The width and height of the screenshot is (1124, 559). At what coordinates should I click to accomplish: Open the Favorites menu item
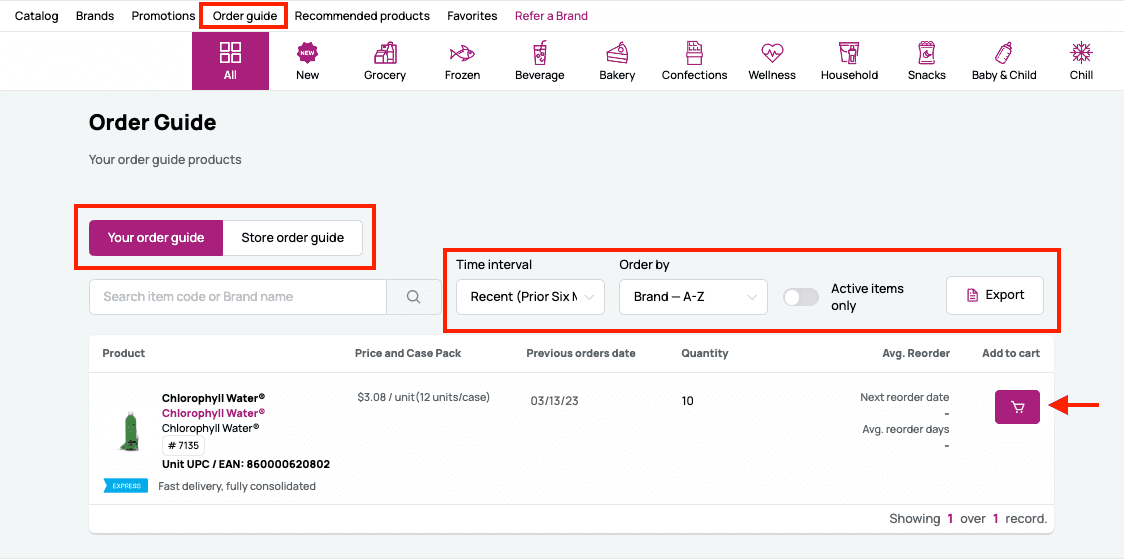click(x=472, y=16)
